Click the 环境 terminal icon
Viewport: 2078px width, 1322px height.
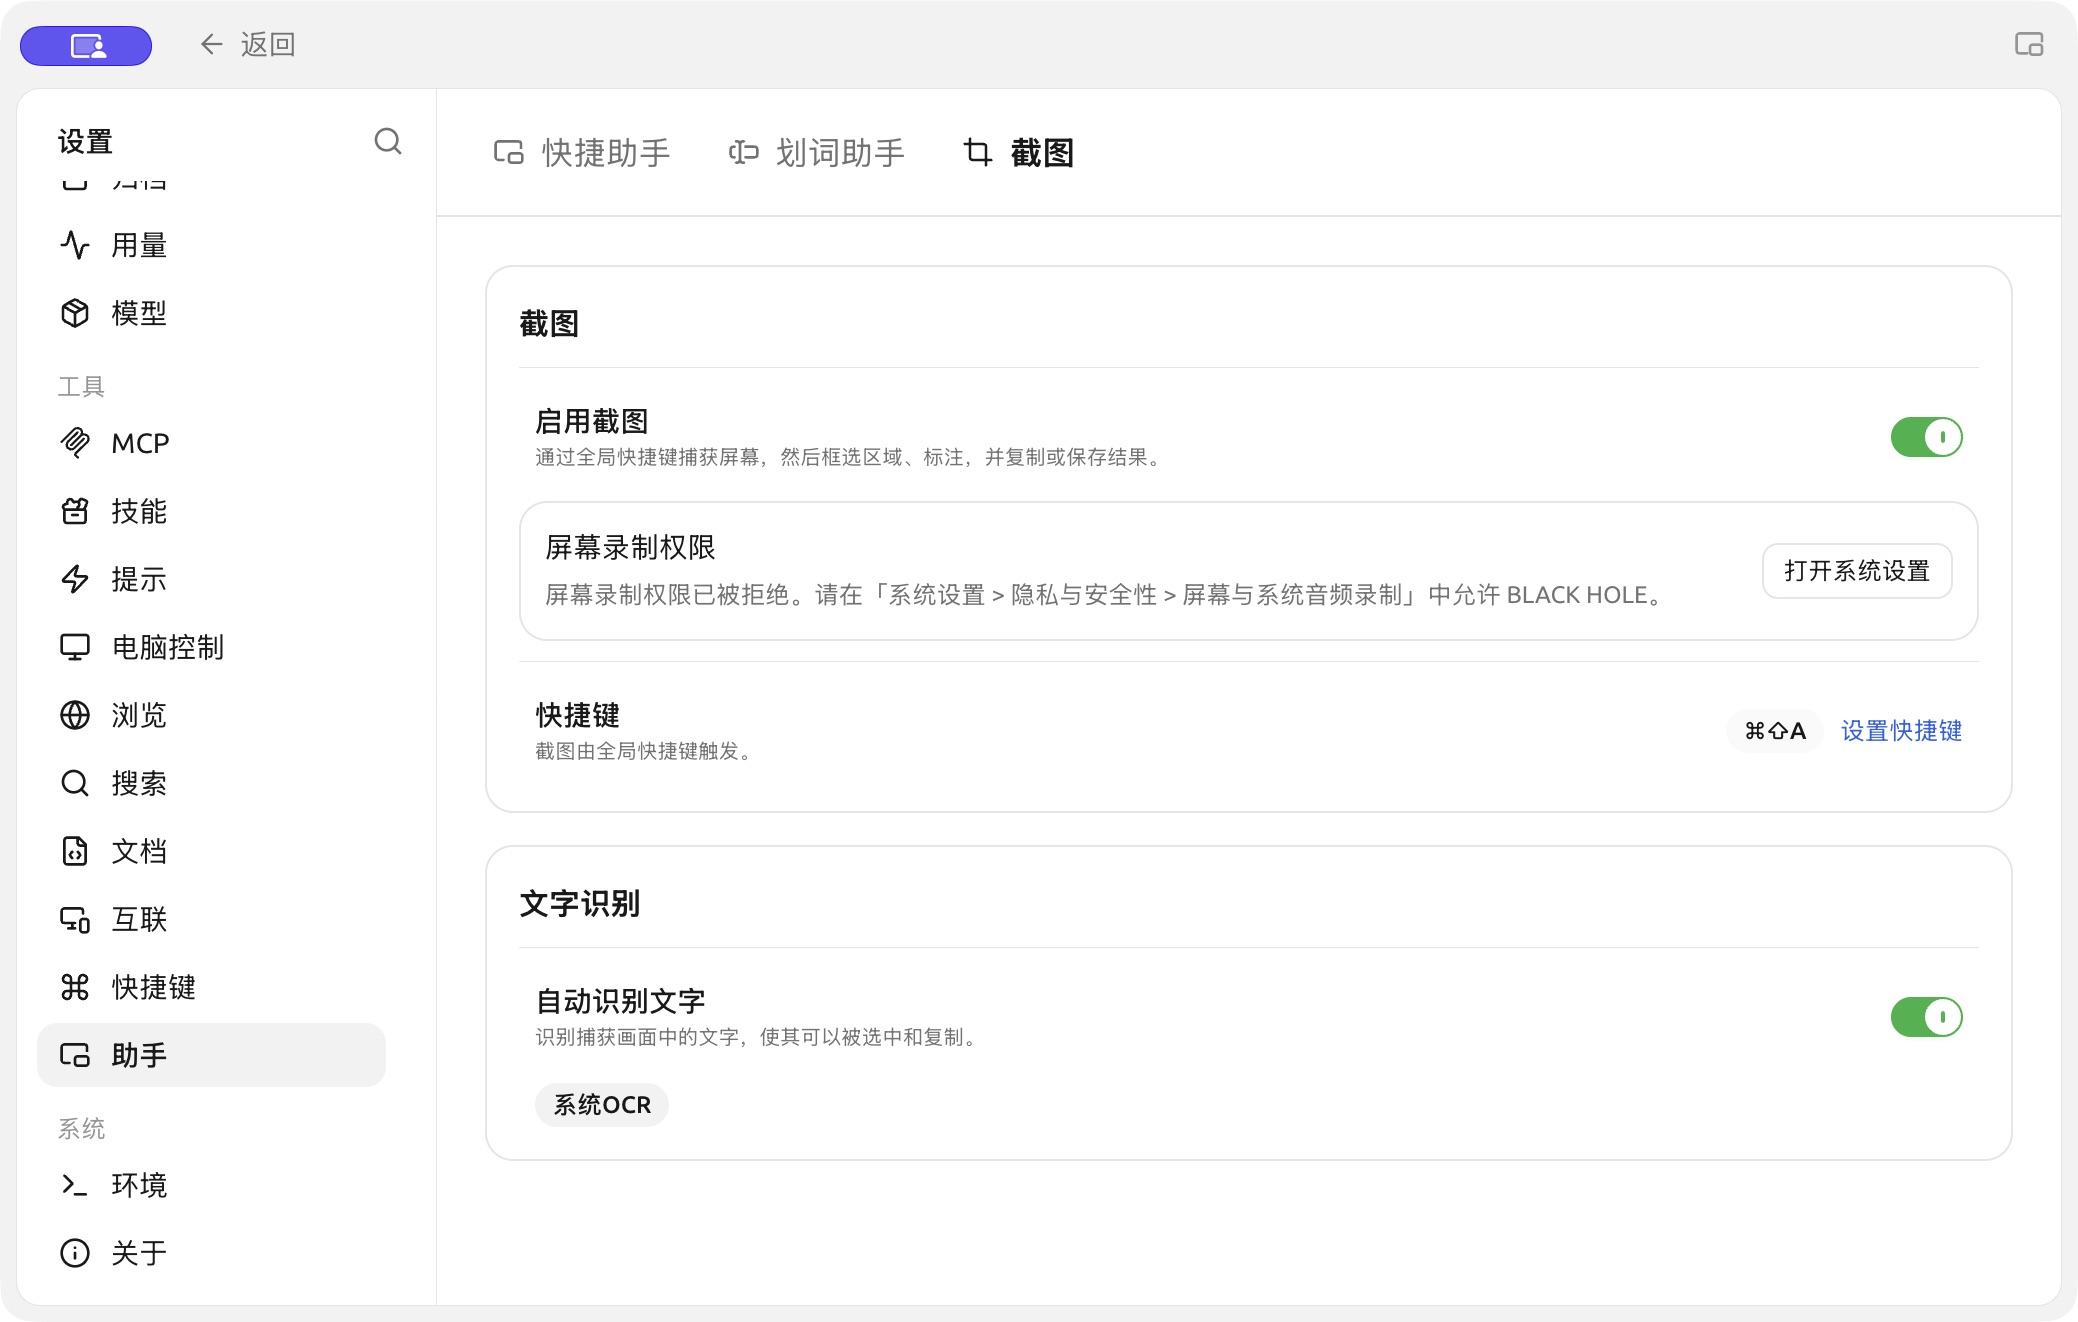(75, 1185)
